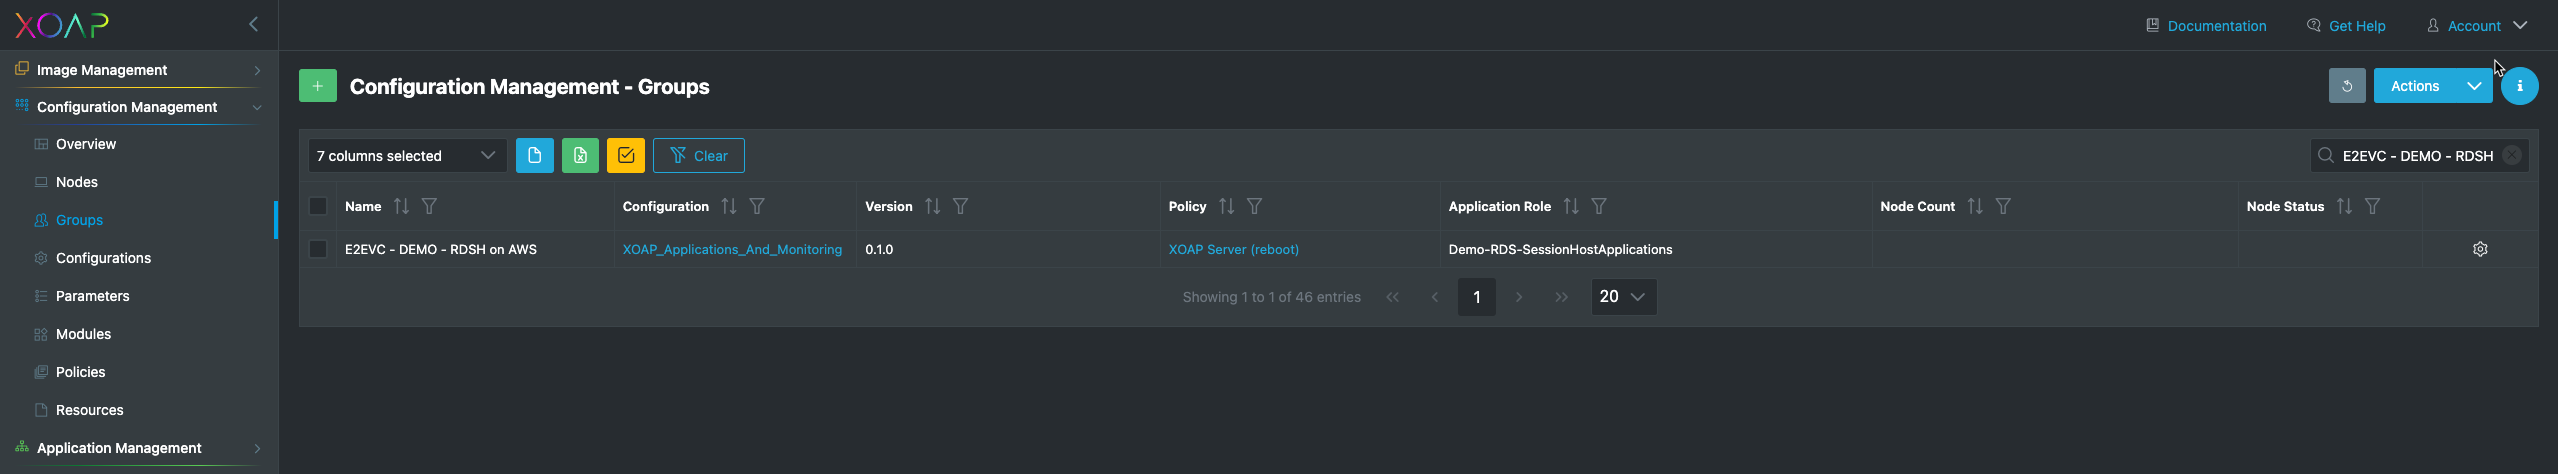The image size is (2558, 474).
Task: Go to Nodes in sidebar
Action: coord(77,182)
